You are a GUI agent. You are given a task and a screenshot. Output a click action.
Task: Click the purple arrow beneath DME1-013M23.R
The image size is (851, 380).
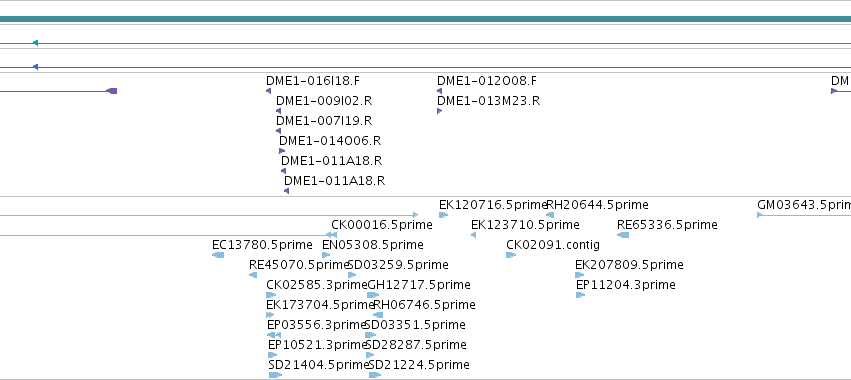point(439,111)
